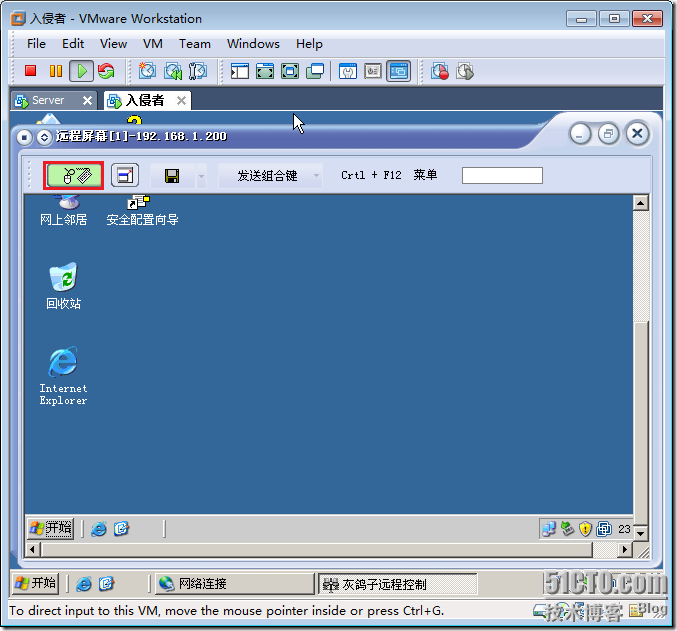The width and height of the screenshot is (677, 631).
Task: Click the orange Suspend (pause) toolbar icon
Action: point(56,71)
